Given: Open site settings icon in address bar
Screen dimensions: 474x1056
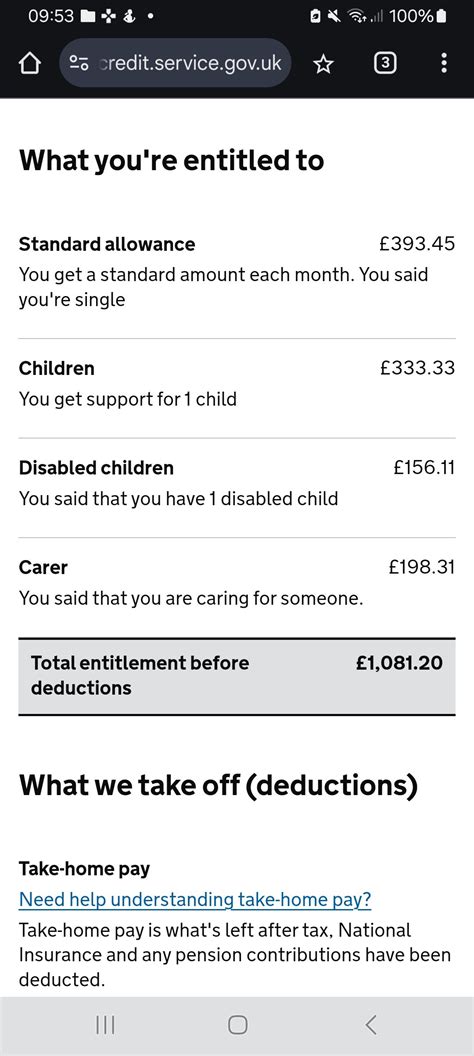Looking at the screenshot, I should (79, 64).
